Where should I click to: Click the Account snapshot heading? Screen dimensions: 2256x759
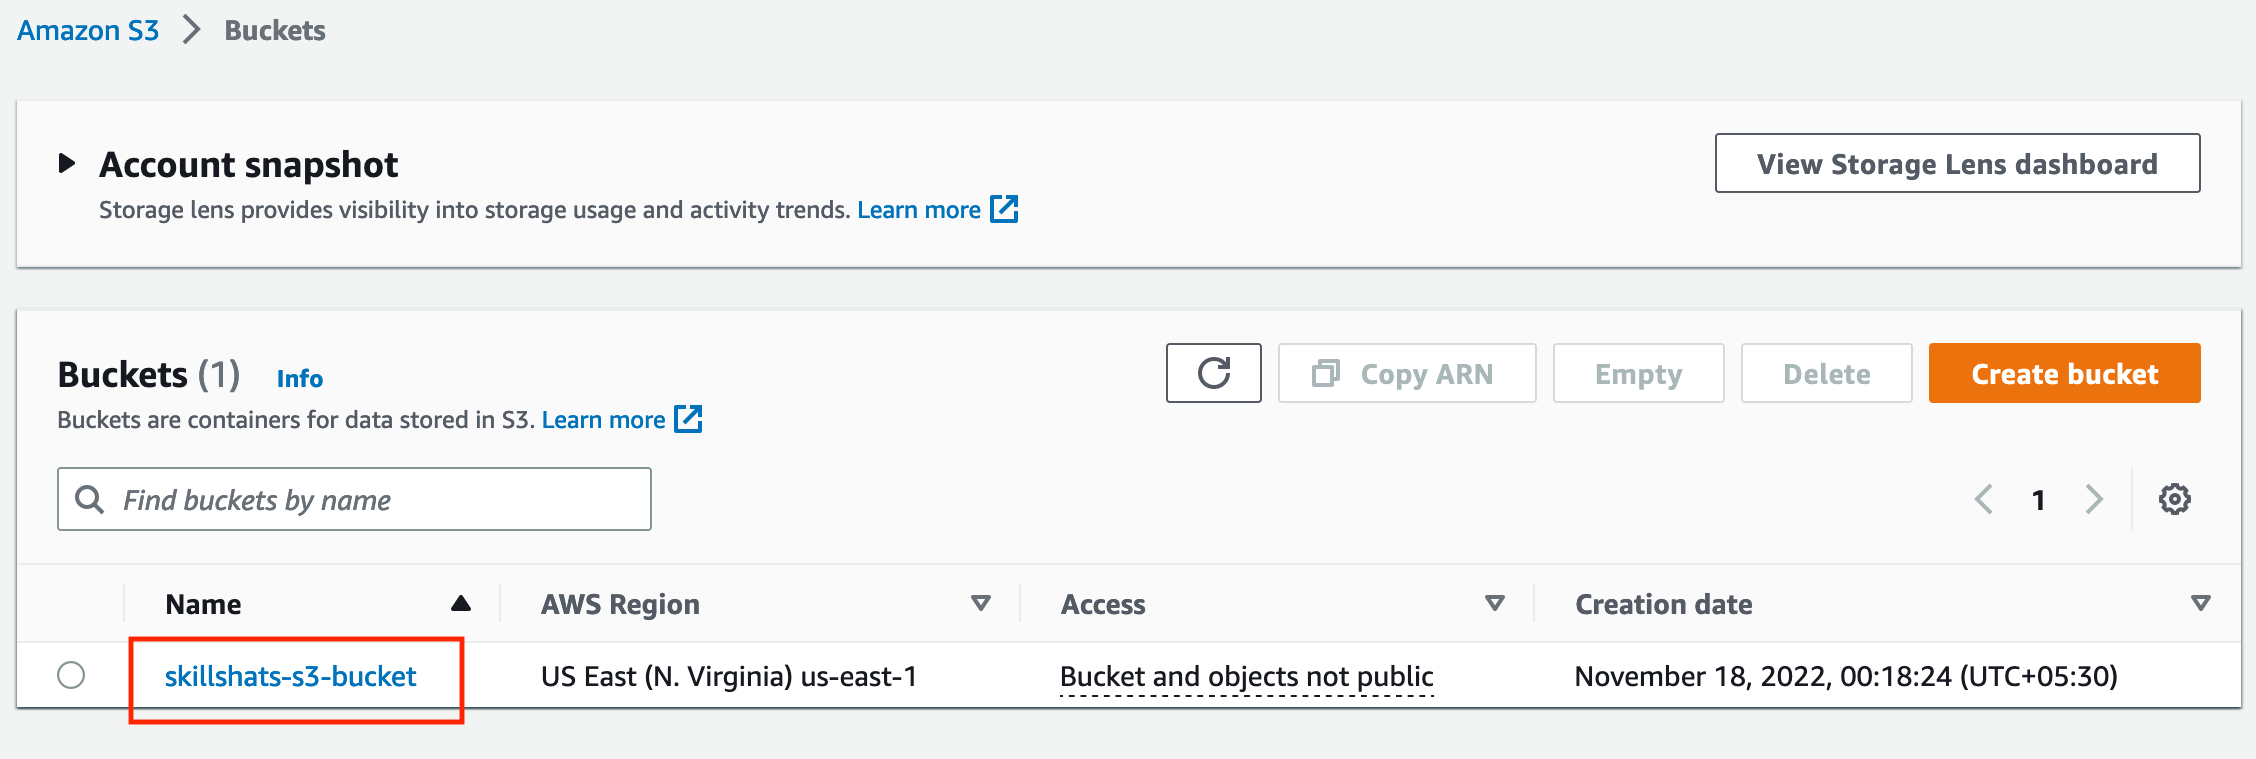248,164
